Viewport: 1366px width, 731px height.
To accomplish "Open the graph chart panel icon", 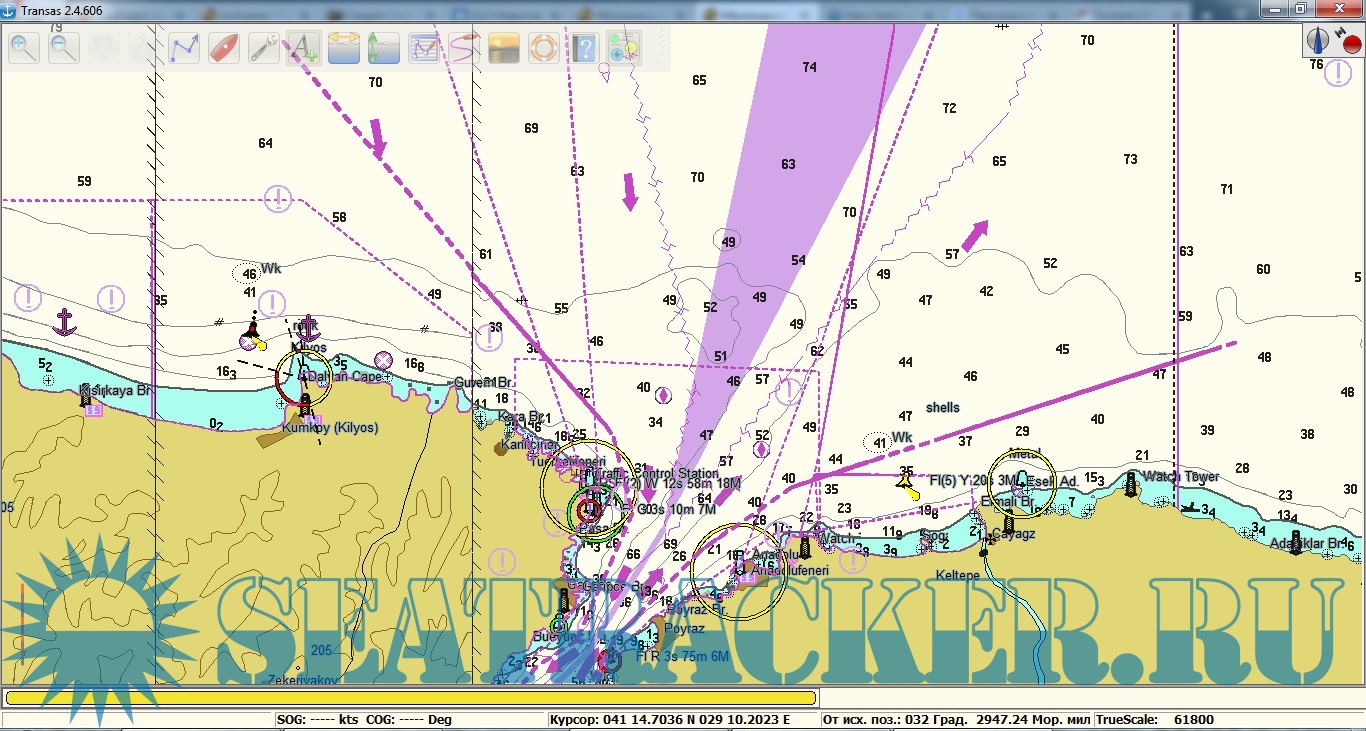I will coord(424,48).
